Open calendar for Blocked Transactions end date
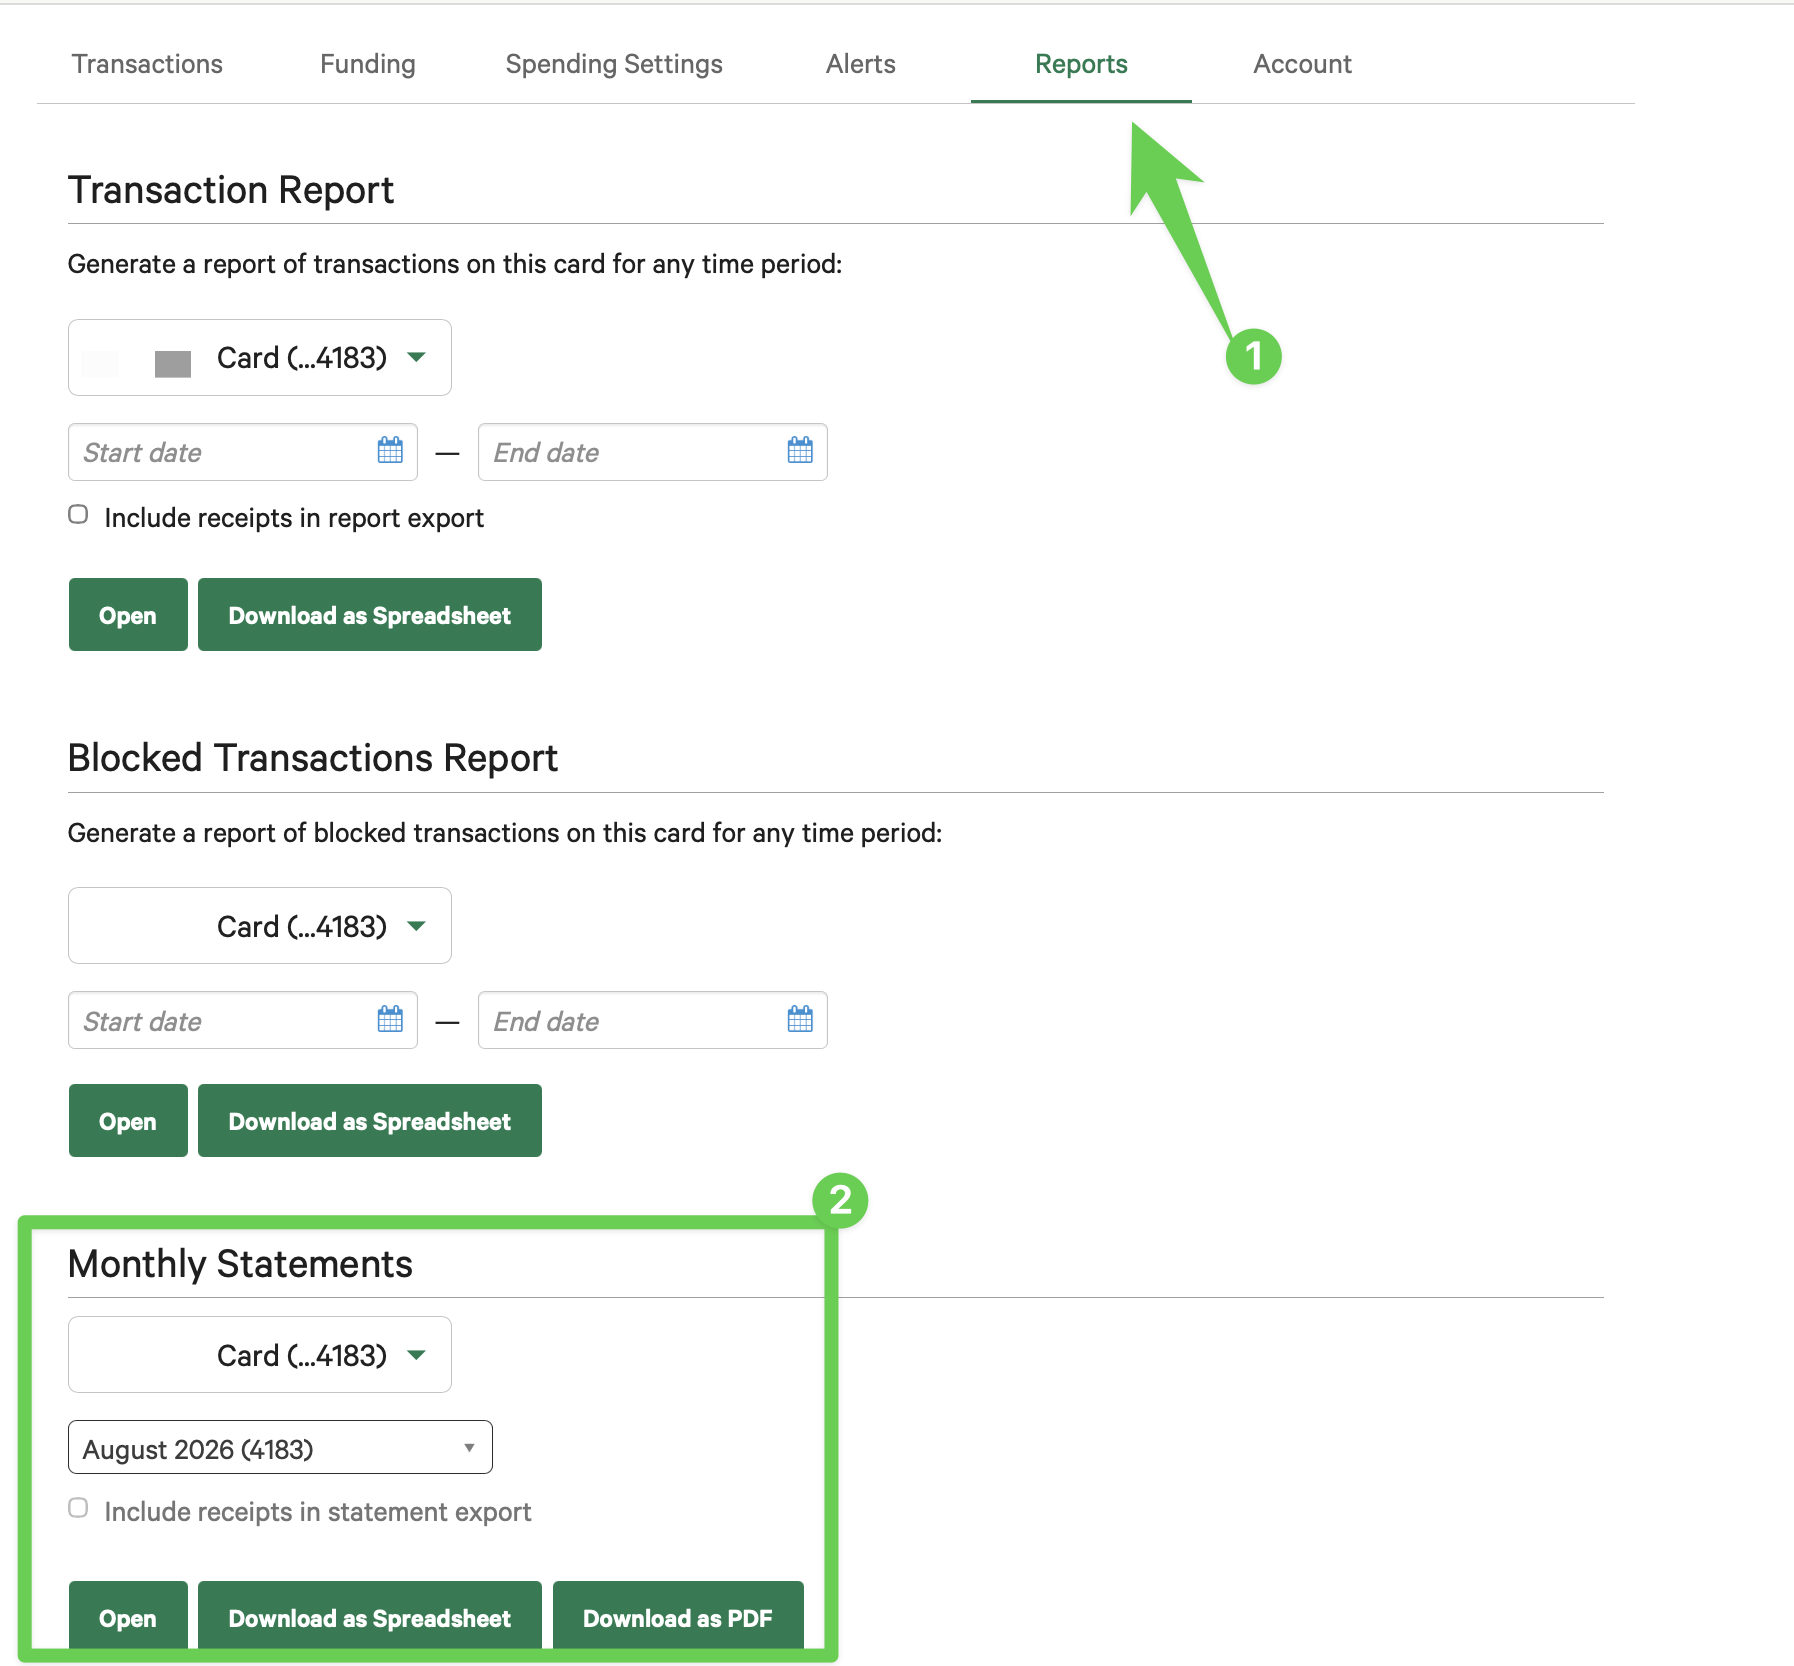The image size is (1794, 1666). 800,1020
